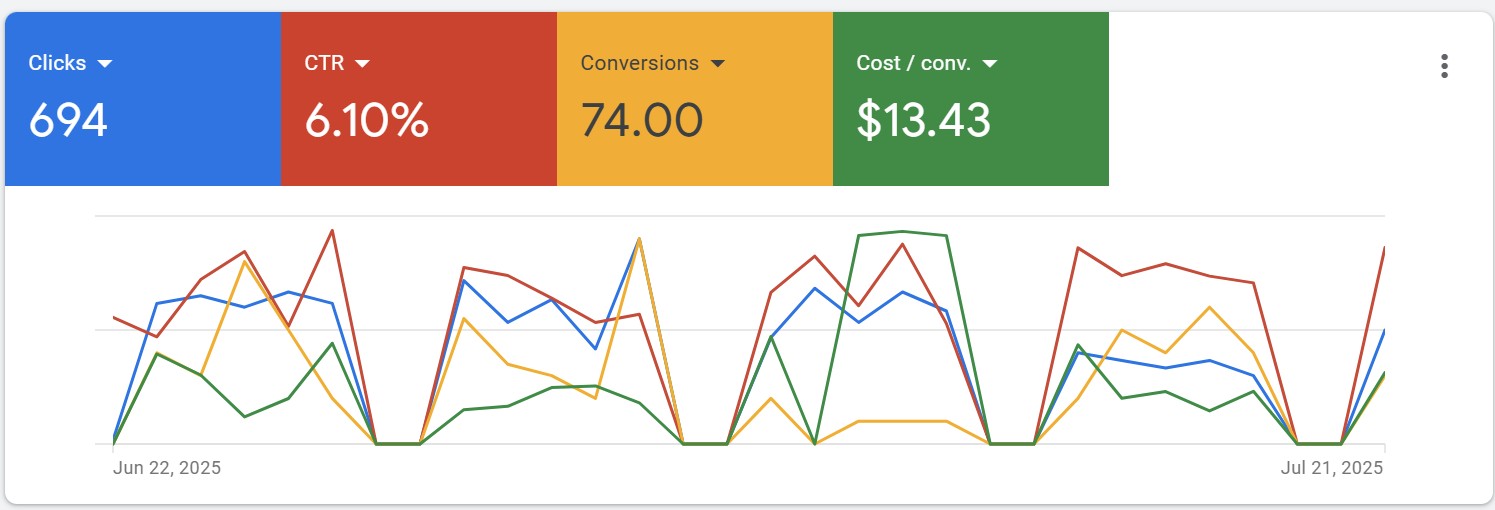Click the 6.10% CTR value

[x=366, y=121]
